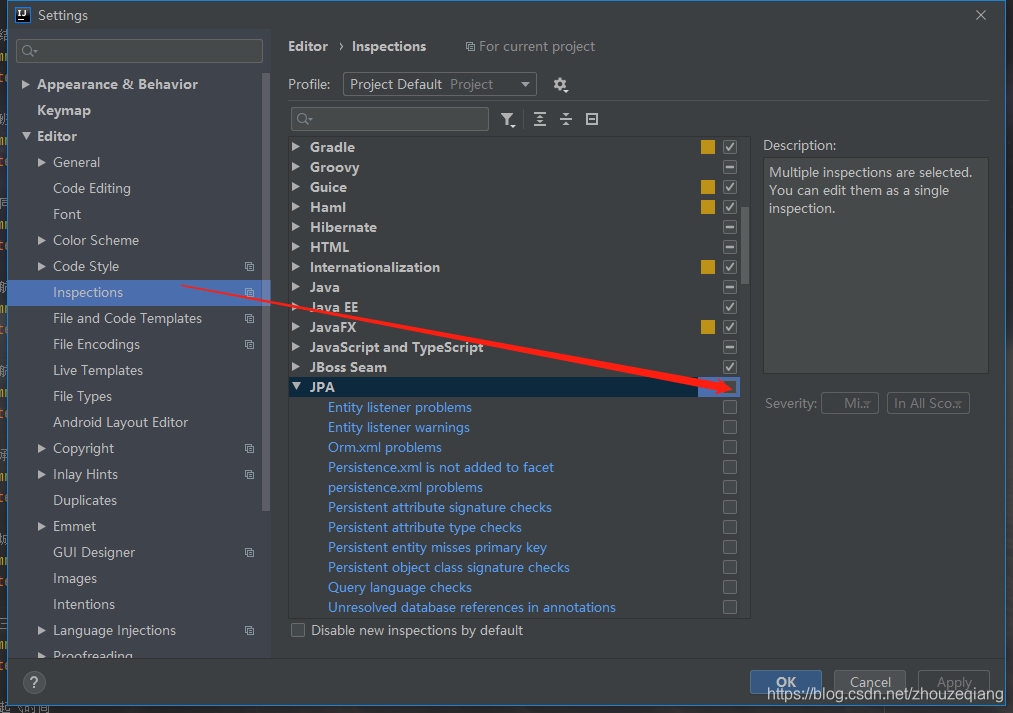
Task: Select Persistent attribute type checks inspection
Action: pyautogui.click(x=424, y=528)
